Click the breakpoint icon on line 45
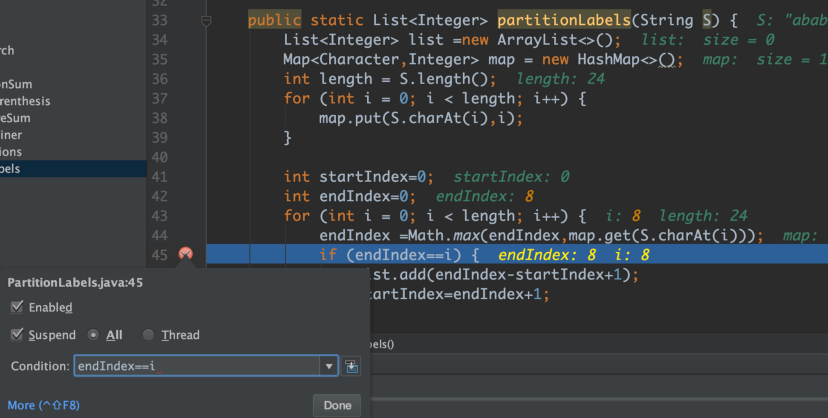Image resolution: width=828 pixels, height=418 pixels. click(x=185, y=255)
